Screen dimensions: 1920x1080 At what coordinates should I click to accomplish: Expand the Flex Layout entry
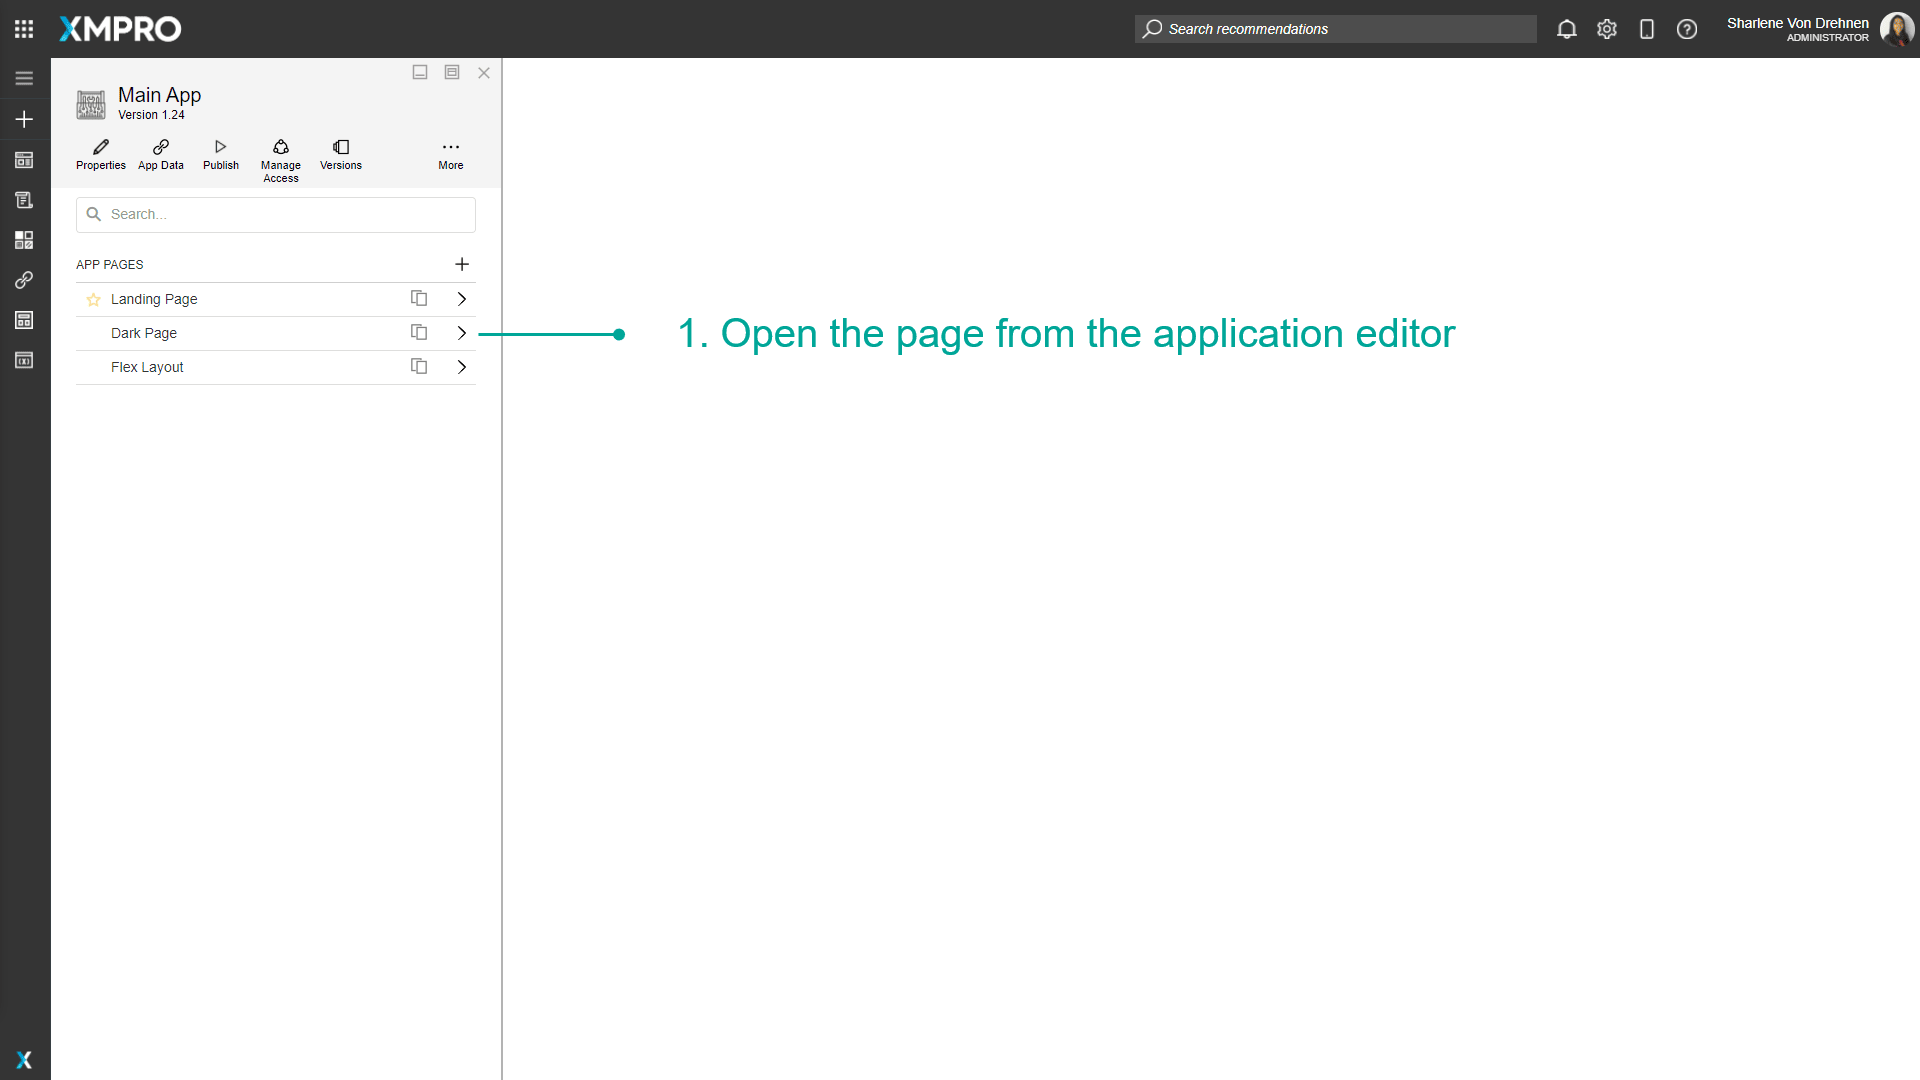tap(461, 367)
